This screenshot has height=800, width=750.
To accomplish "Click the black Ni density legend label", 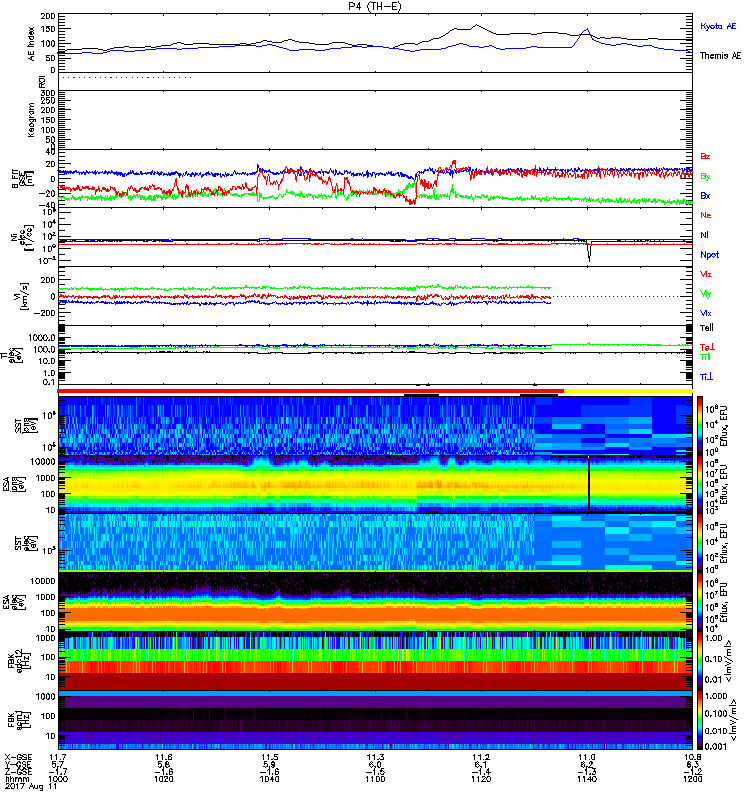I will (704, 235).
